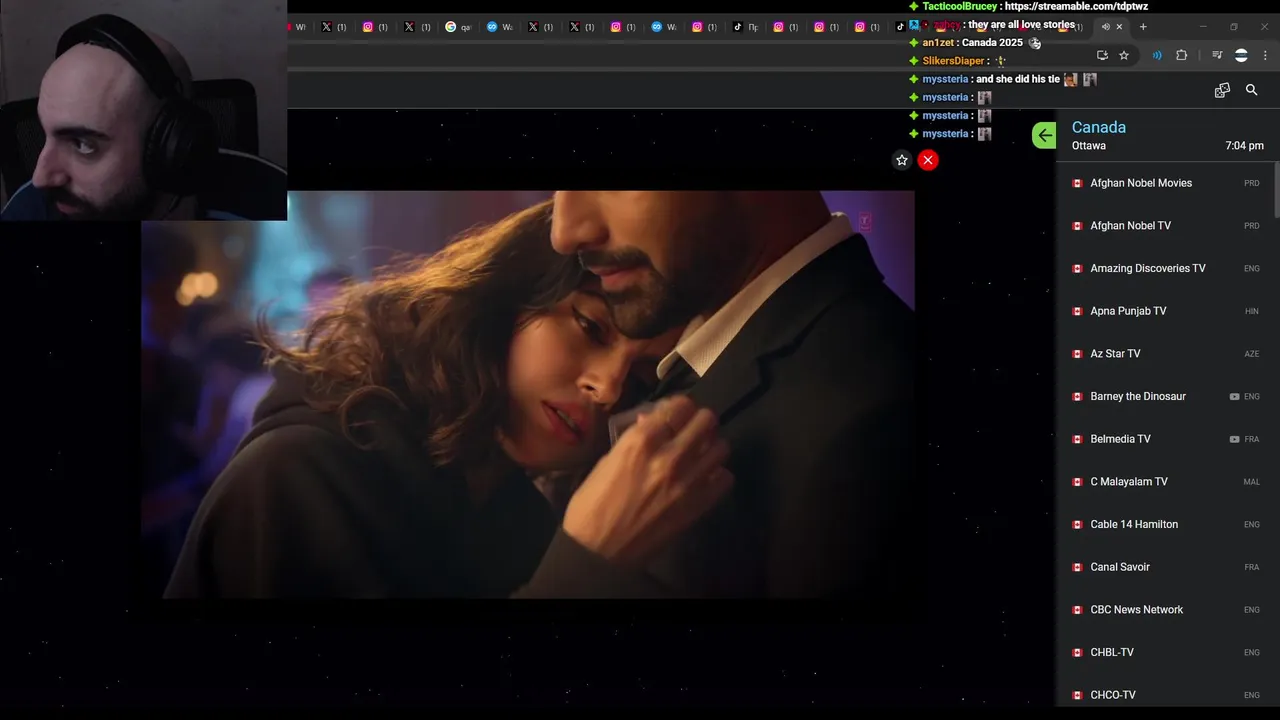This screenshot has width=1280, height=720.
Task: Open Apna Punjab TV channel
Action: point(1165,311)
